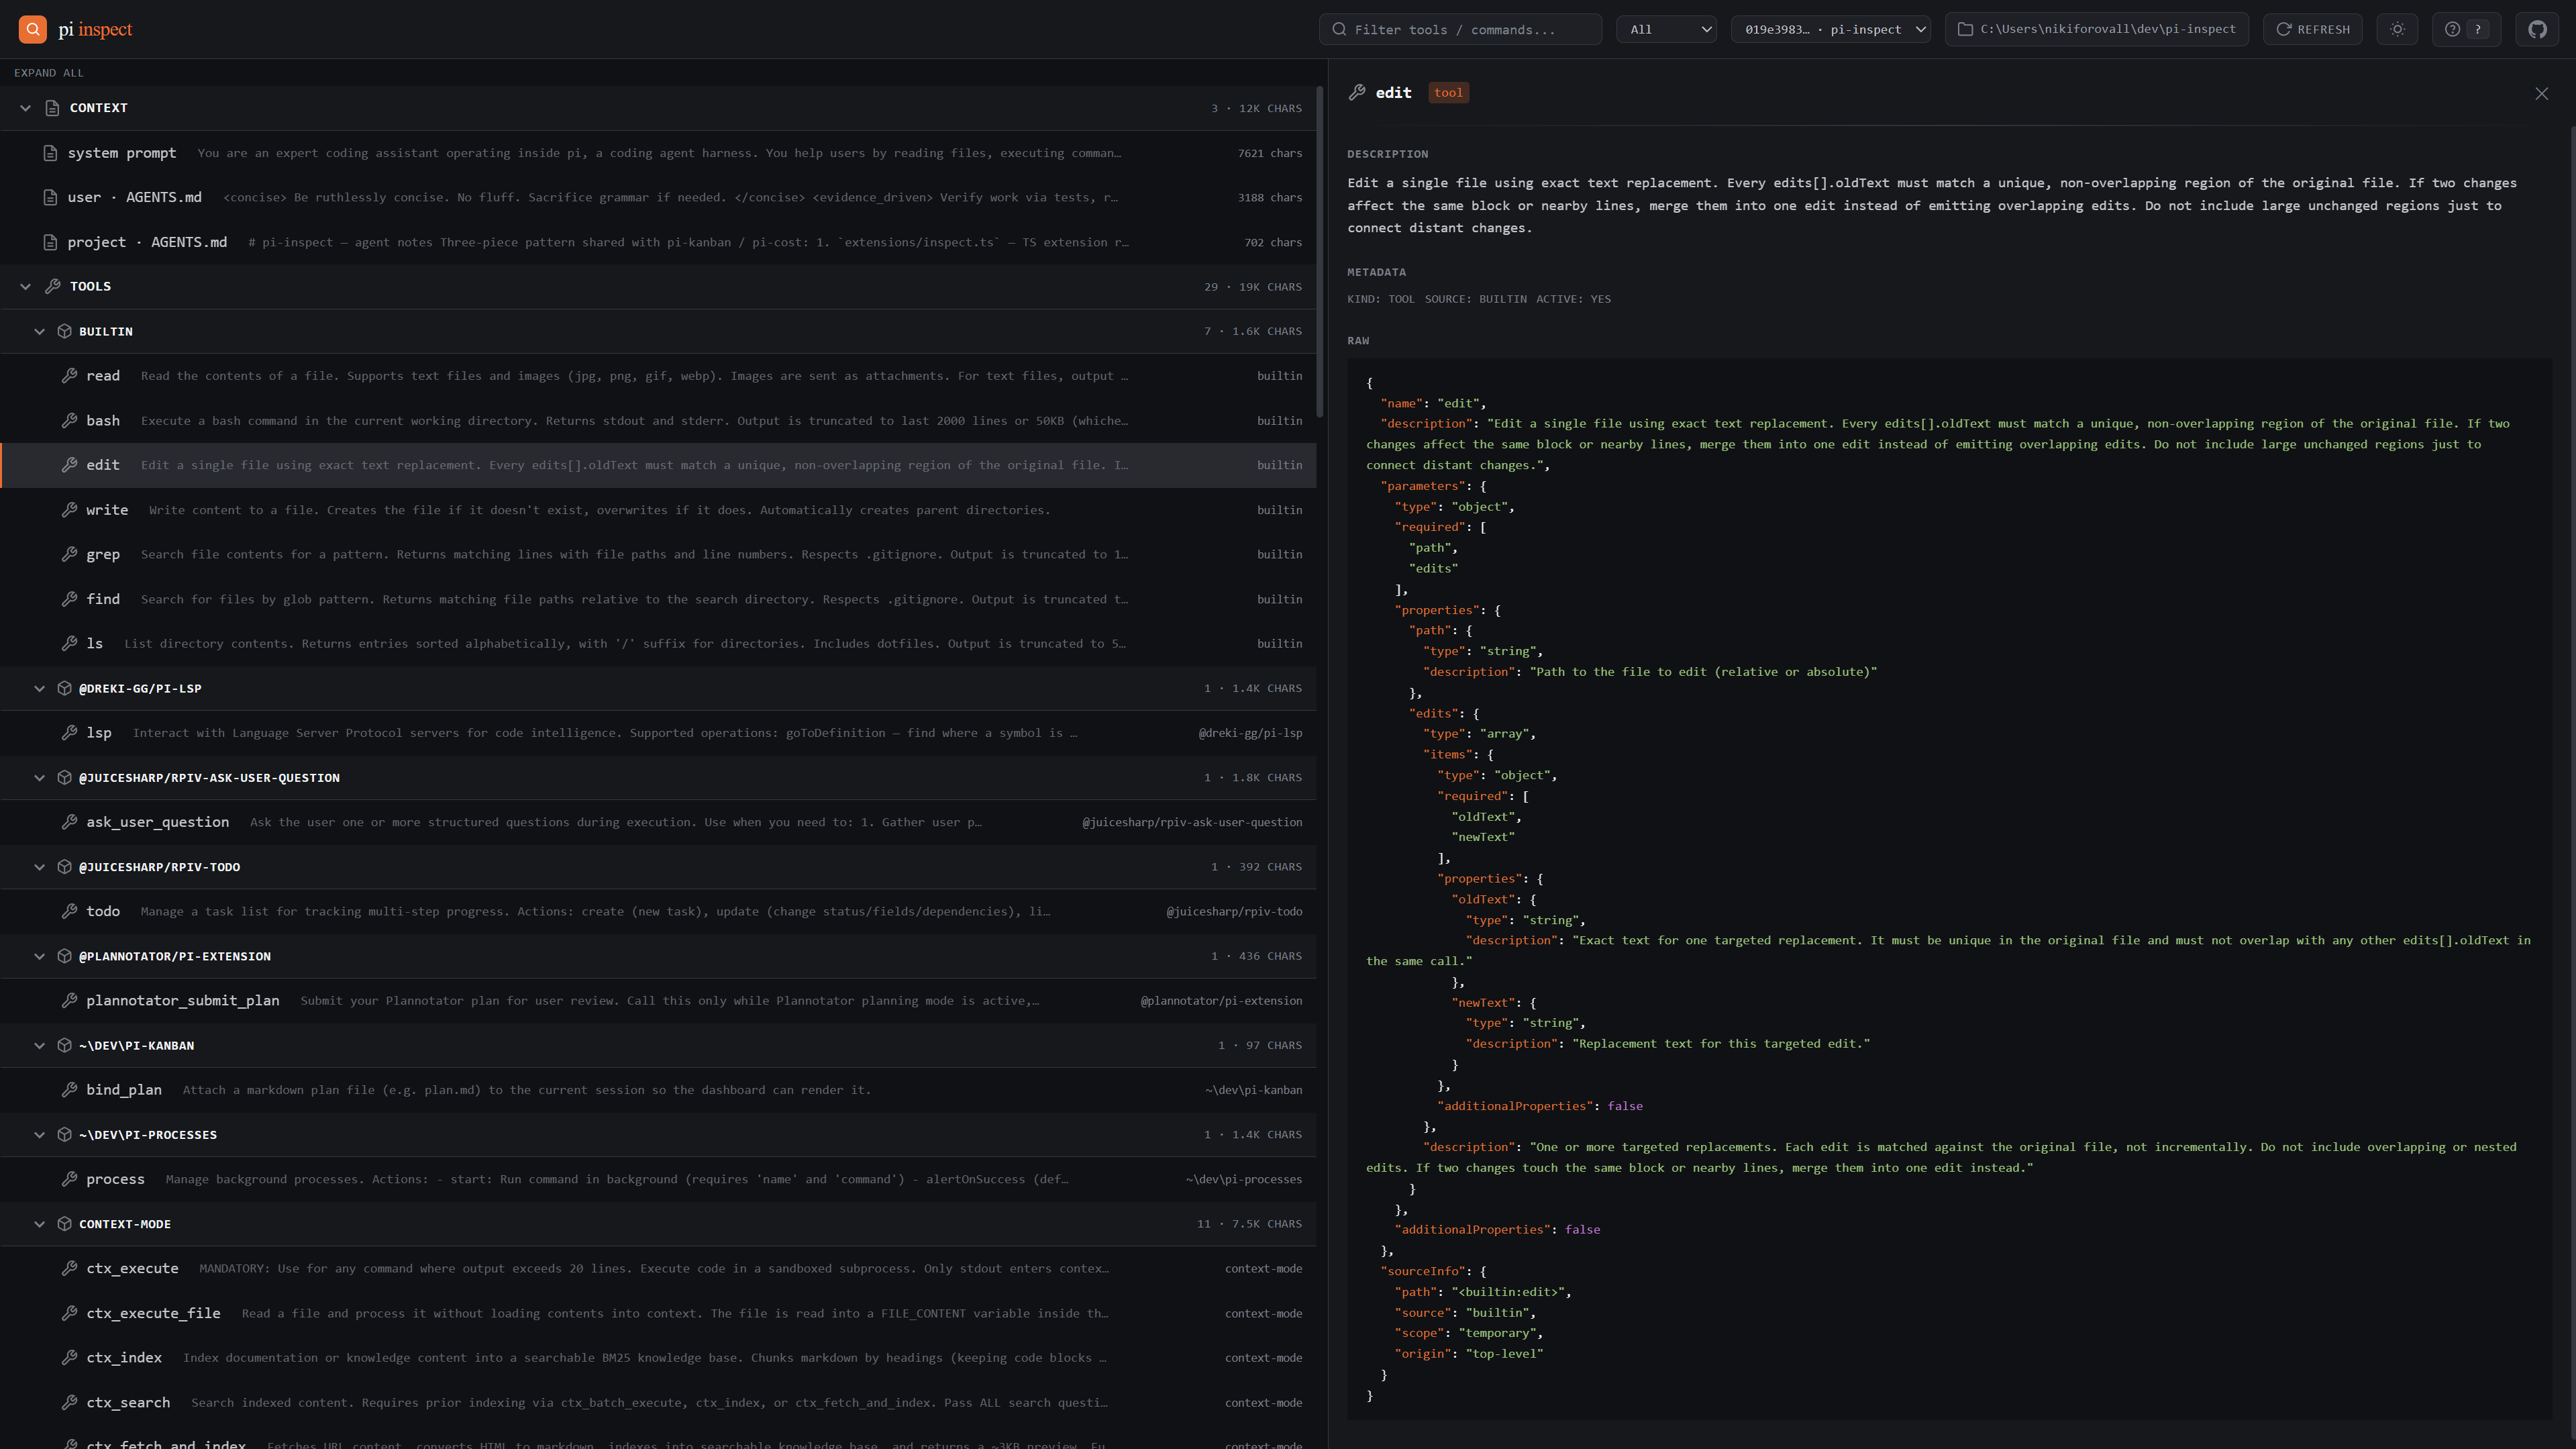
Task: Collapse the @JUICESHARP/RPIV-TODO group
Action: (x=40, y=867)
